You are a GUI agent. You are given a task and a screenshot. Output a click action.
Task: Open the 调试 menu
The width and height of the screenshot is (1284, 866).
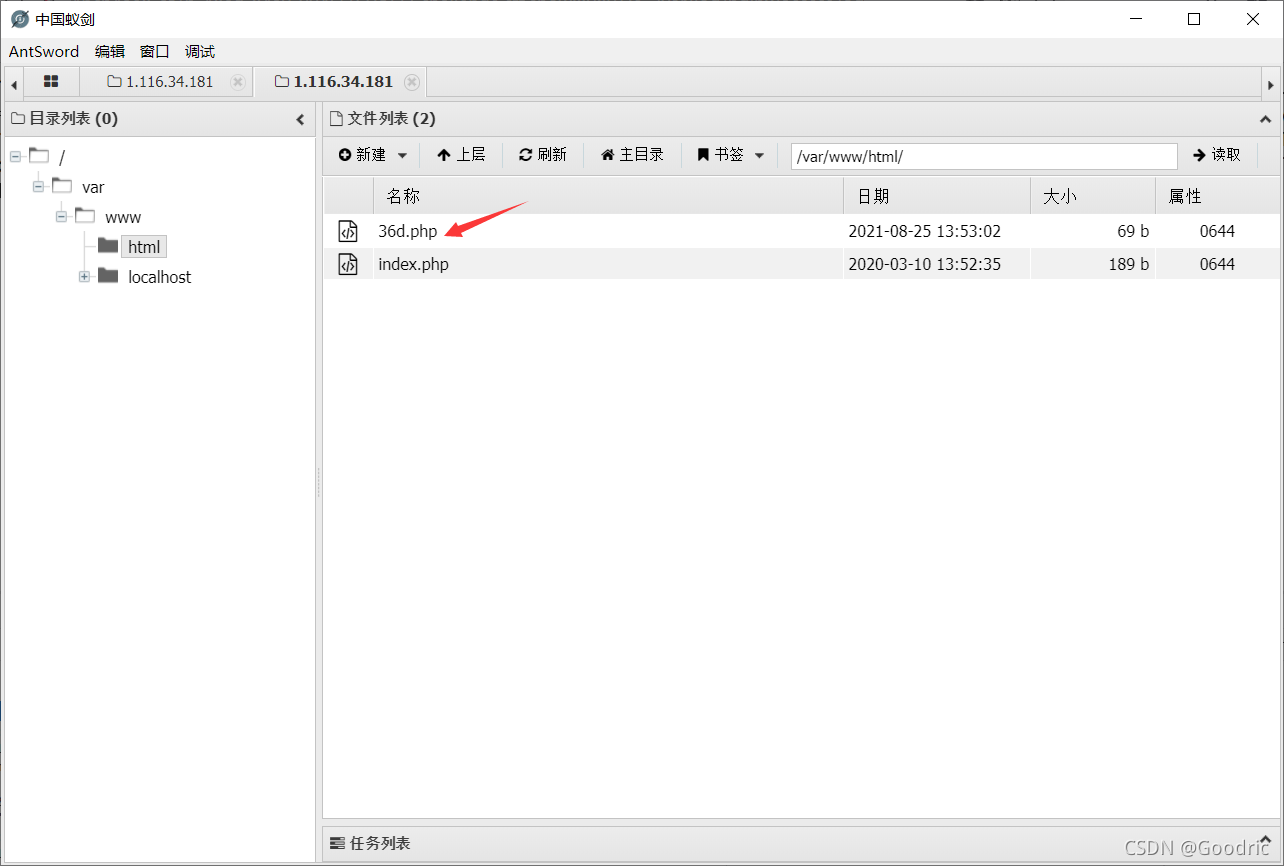pos(200,51)
